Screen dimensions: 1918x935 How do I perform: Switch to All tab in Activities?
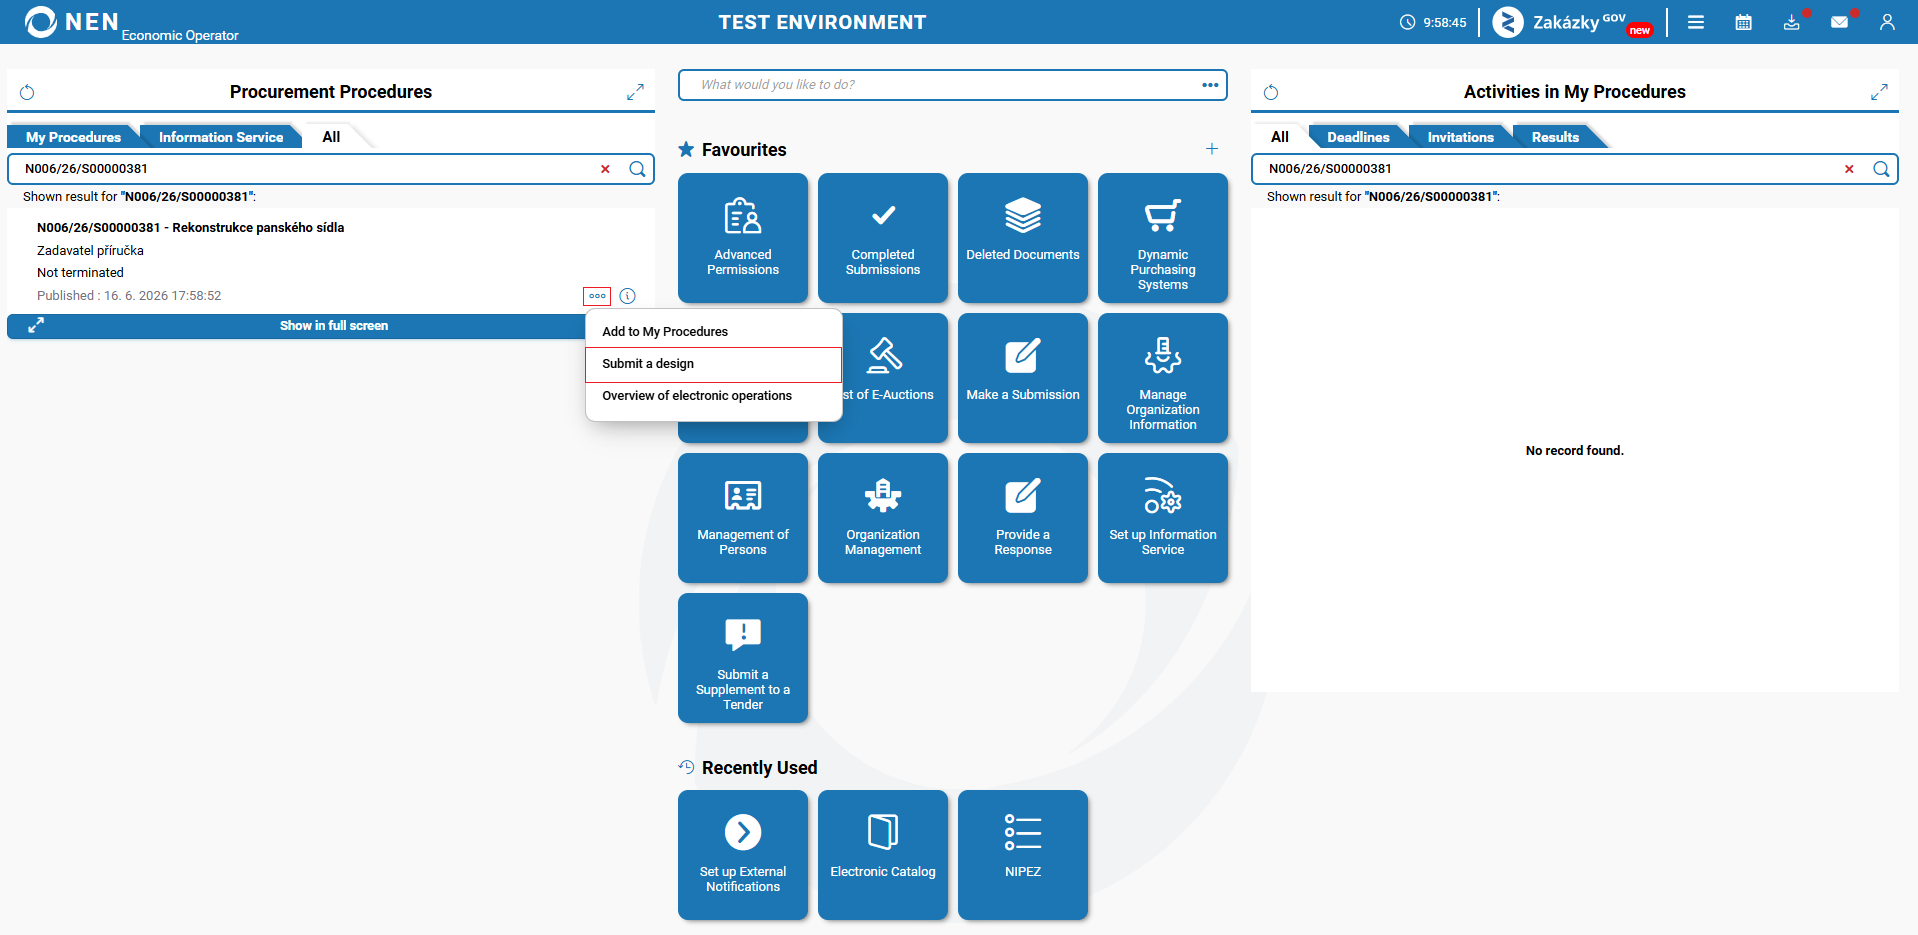coord(1280,137)
